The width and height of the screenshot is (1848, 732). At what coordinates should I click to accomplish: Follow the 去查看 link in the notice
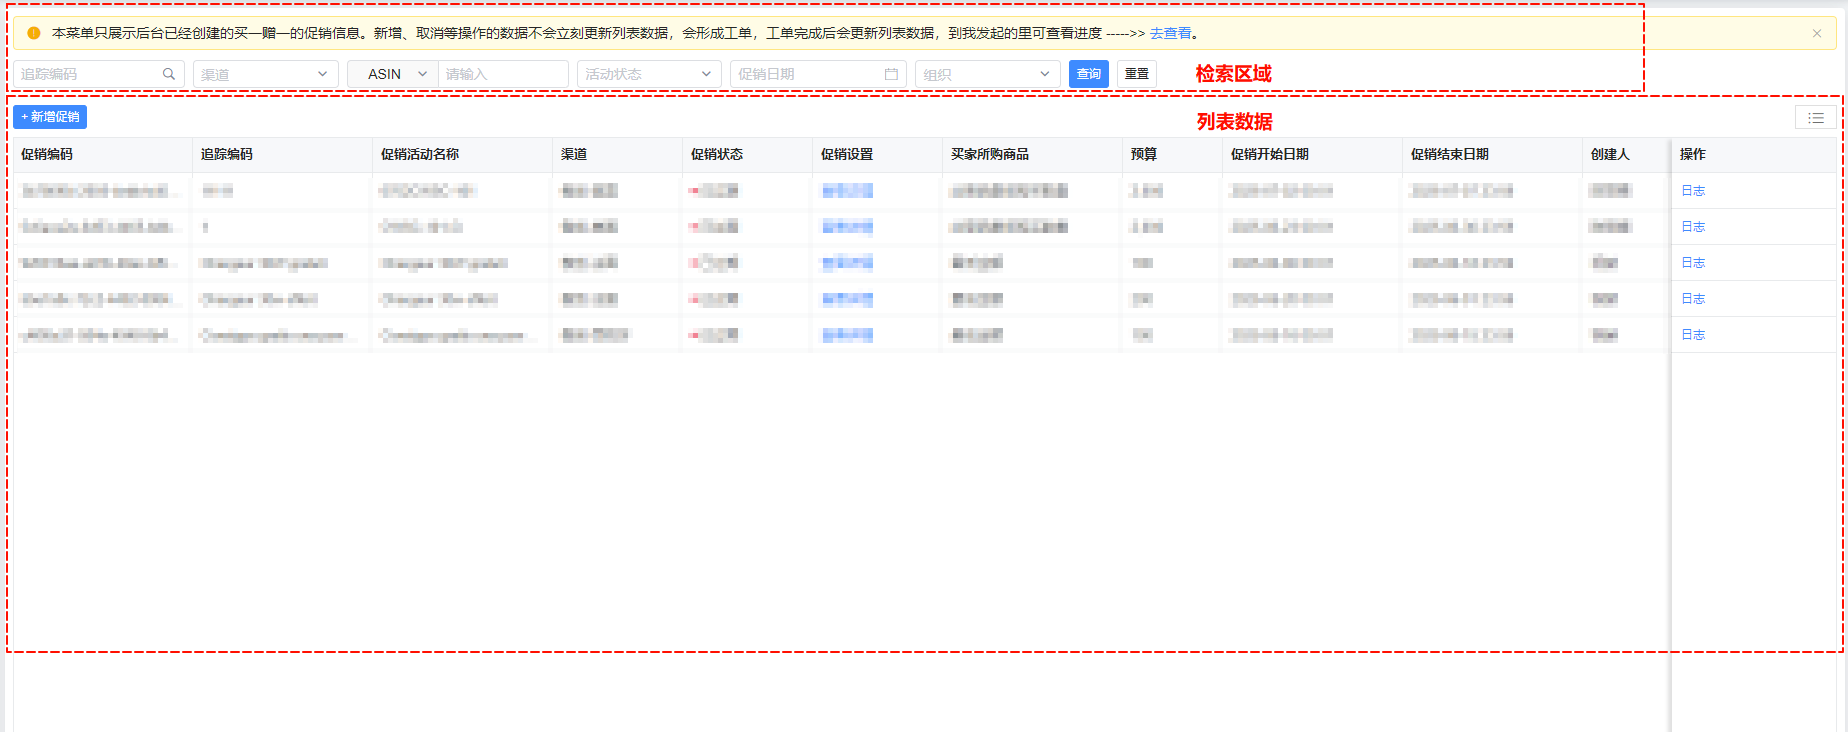(1170, 33)
